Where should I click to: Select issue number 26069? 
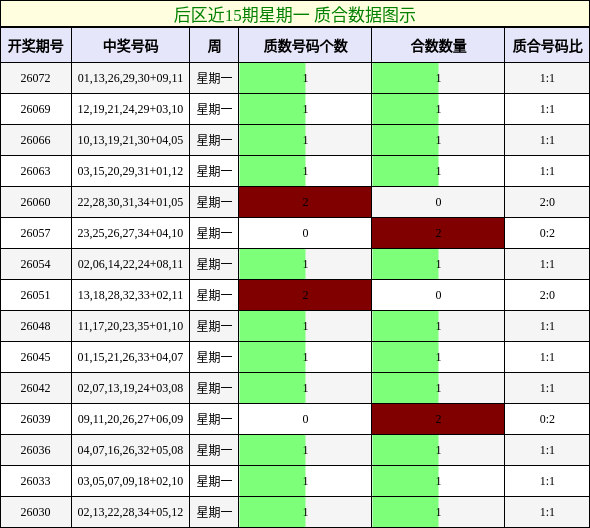point(35,109)
